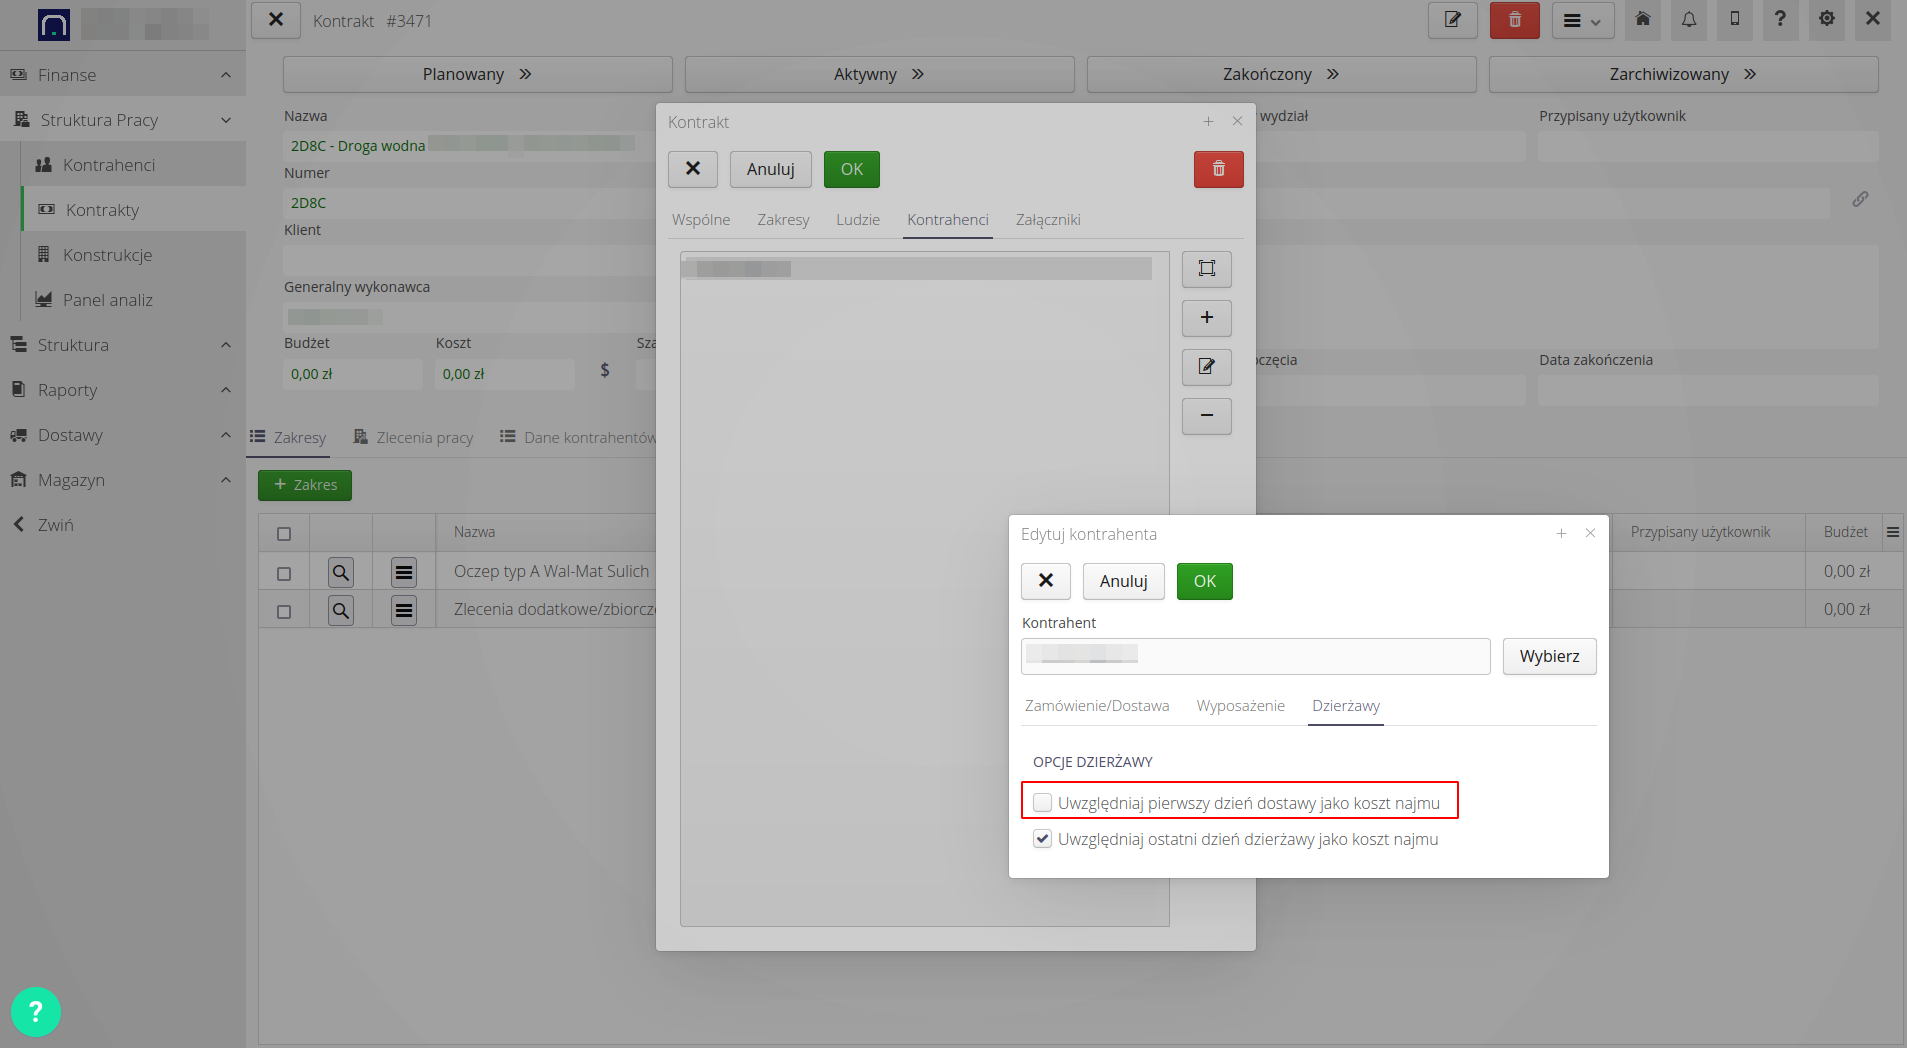Click the Kontrahent input field
The image size is (1907, 1048).
coord(1255,656)
